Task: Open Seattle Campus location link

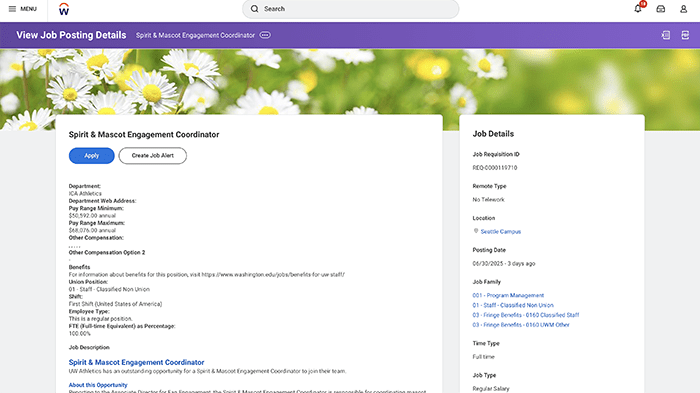Action: 501,231
